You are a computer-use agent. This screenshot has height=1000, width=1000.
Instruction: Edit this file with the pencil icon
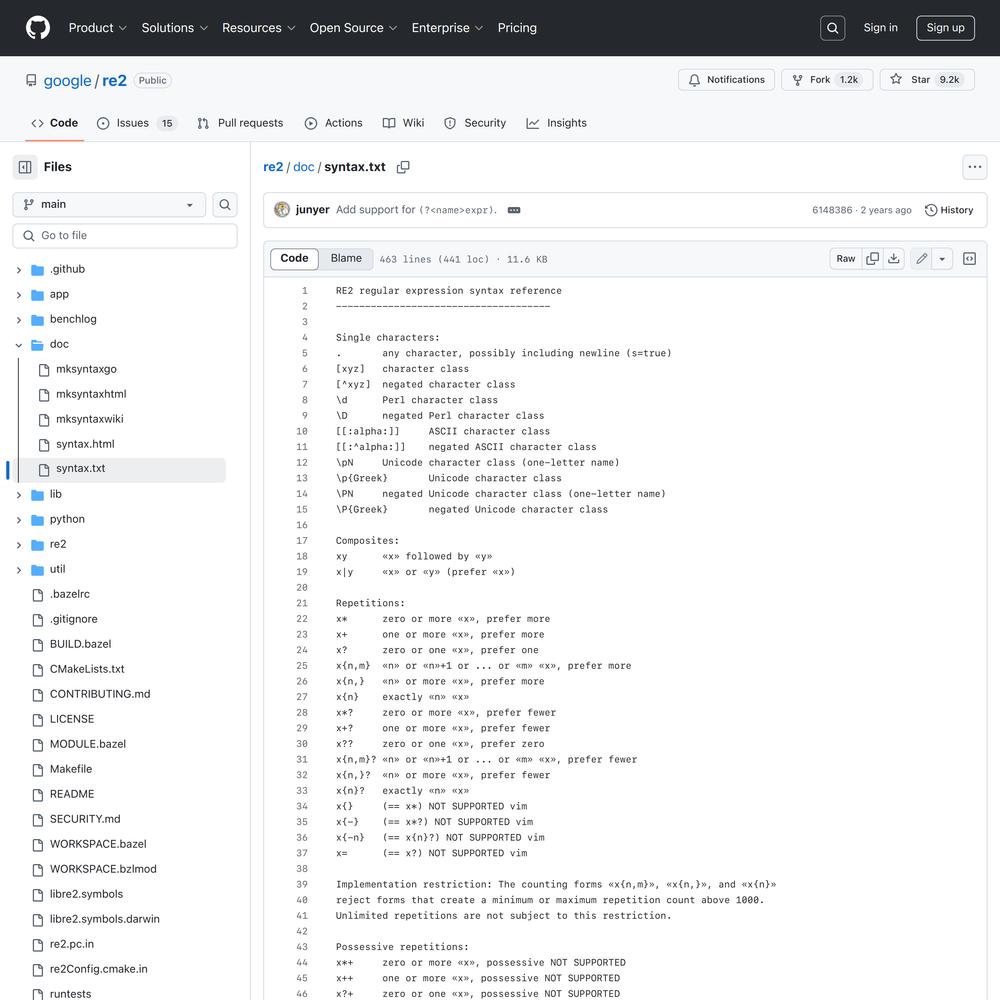coord(922,258)
